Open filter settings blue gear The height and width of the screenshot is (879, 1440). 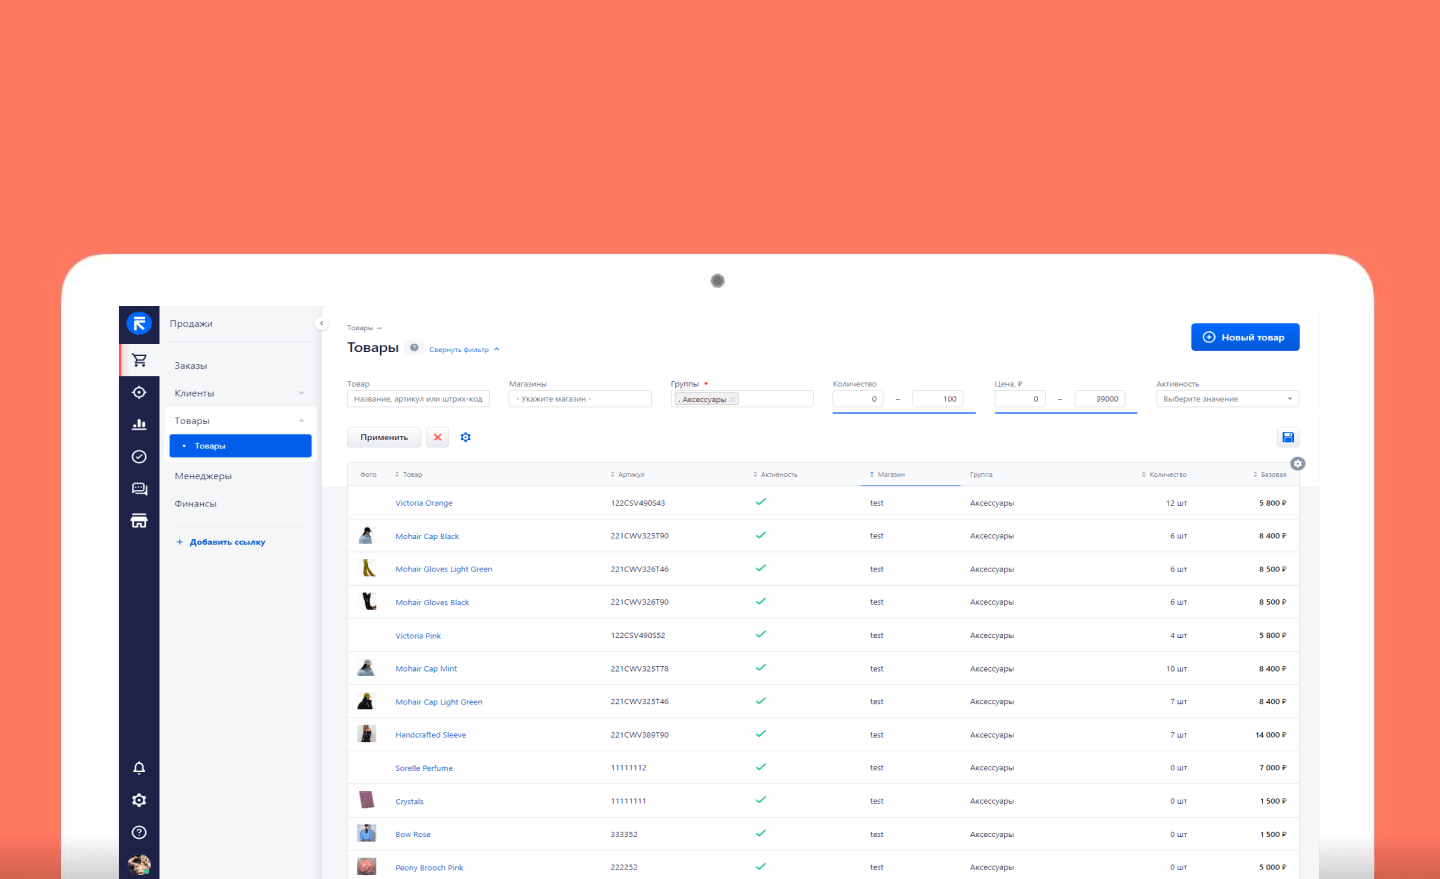click(x=465, y=437)
